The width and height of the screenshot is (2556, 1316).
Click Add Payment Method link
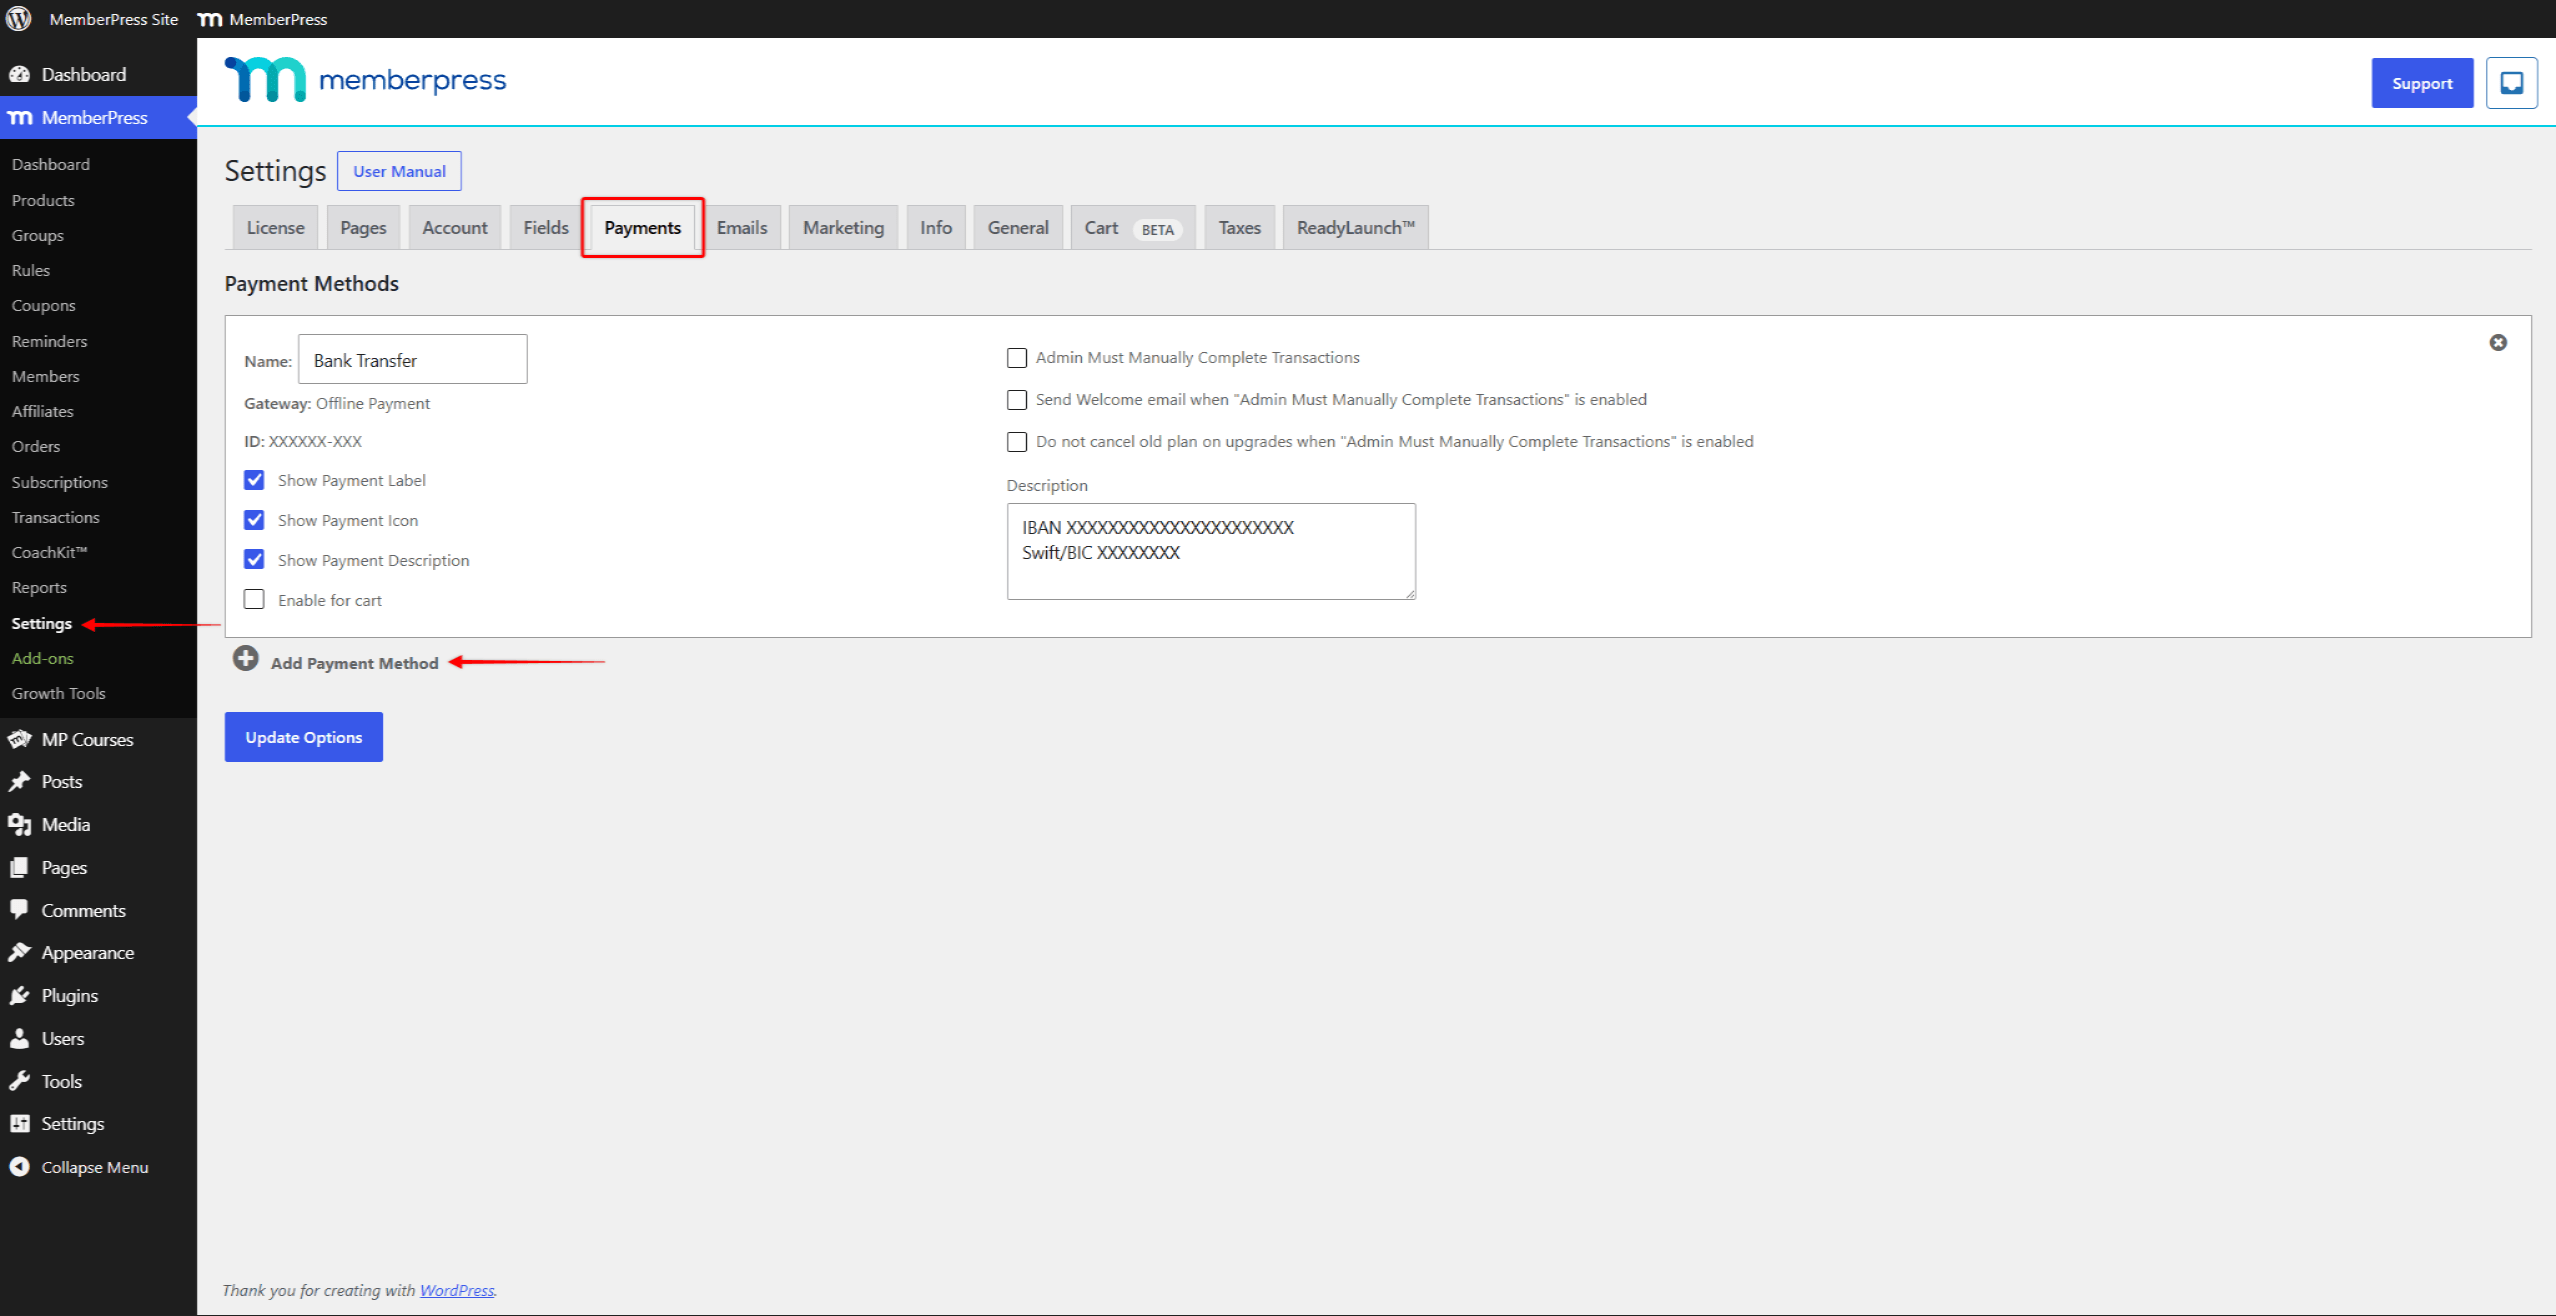pos(355,663)
